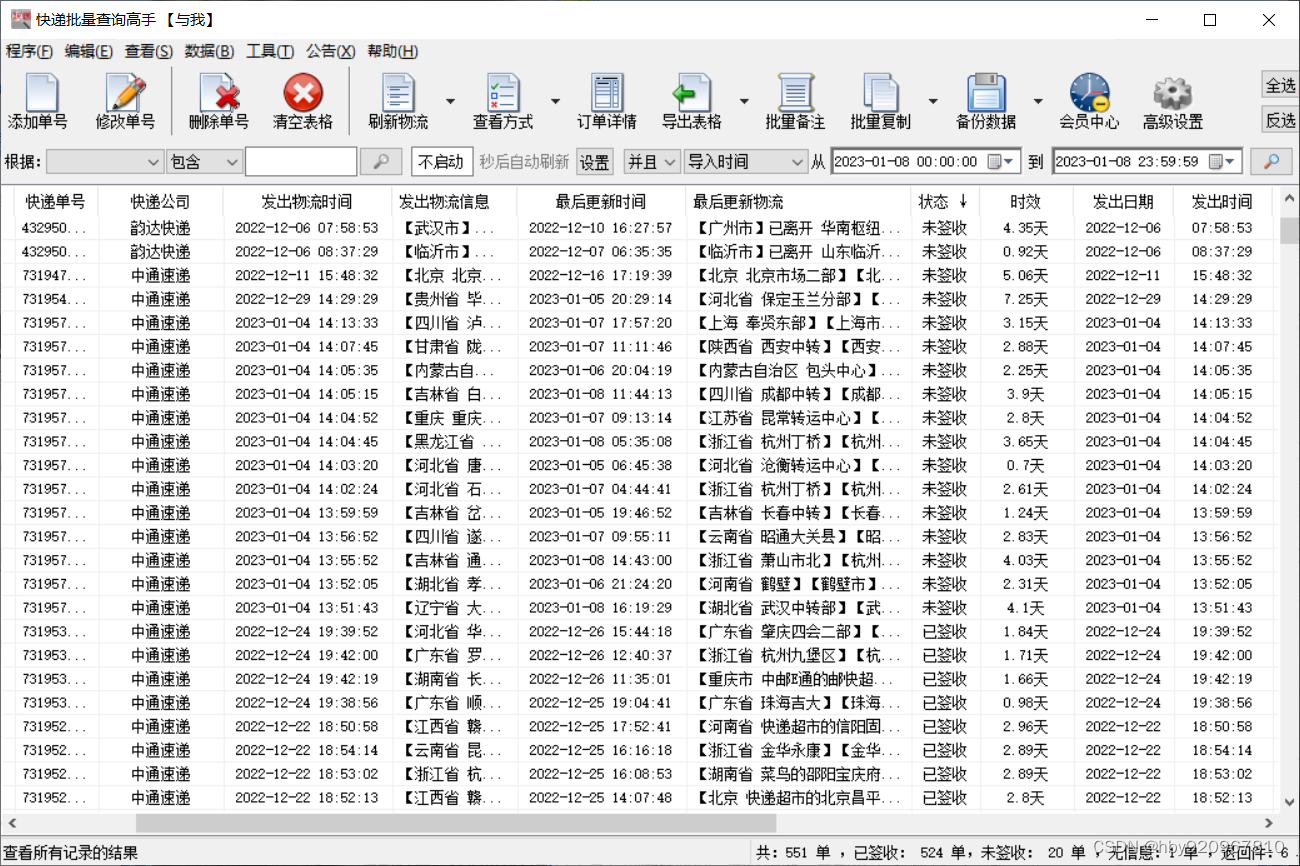The height and width of the screenshot is (866, 1300).
Task: Sort by the 快递公司 column header
Action: (160, 202)
